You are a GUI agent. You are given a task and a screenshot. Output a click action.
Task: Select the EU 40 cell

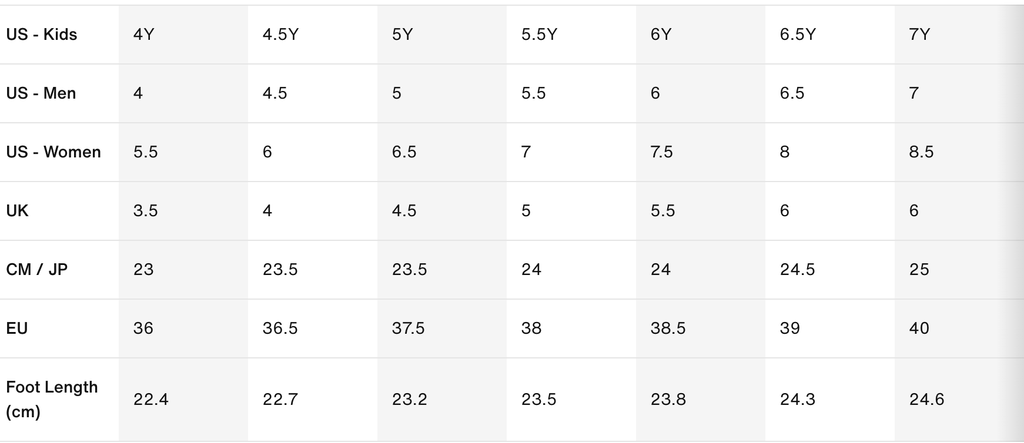coord(920,328)
